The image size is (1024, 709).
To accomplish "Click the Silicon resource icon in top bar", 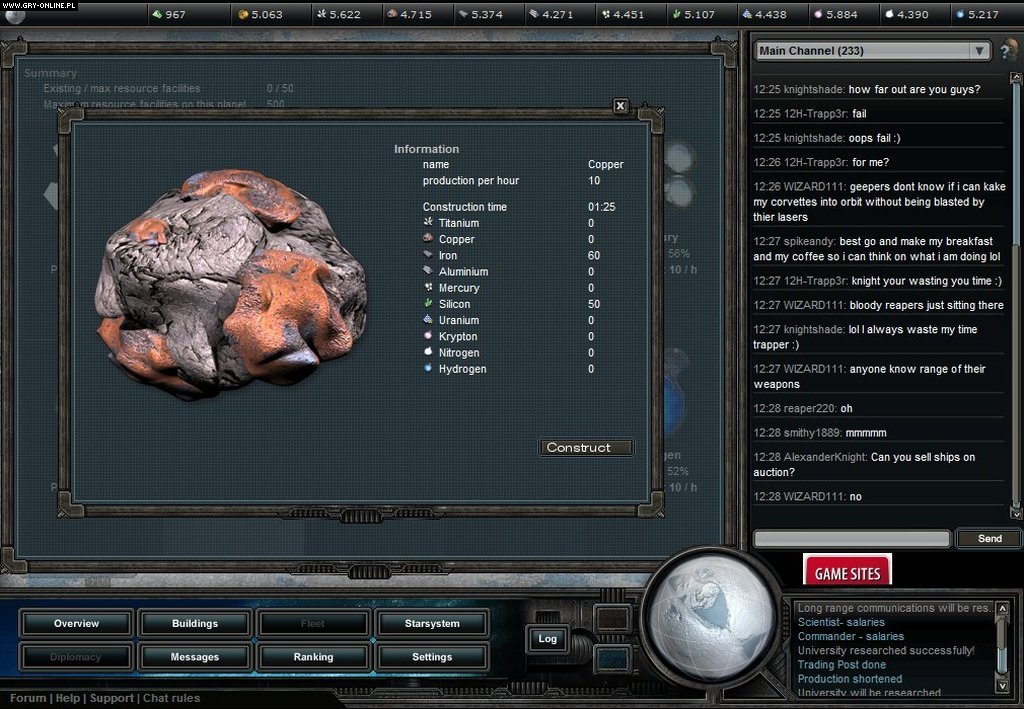I will 675,14.
